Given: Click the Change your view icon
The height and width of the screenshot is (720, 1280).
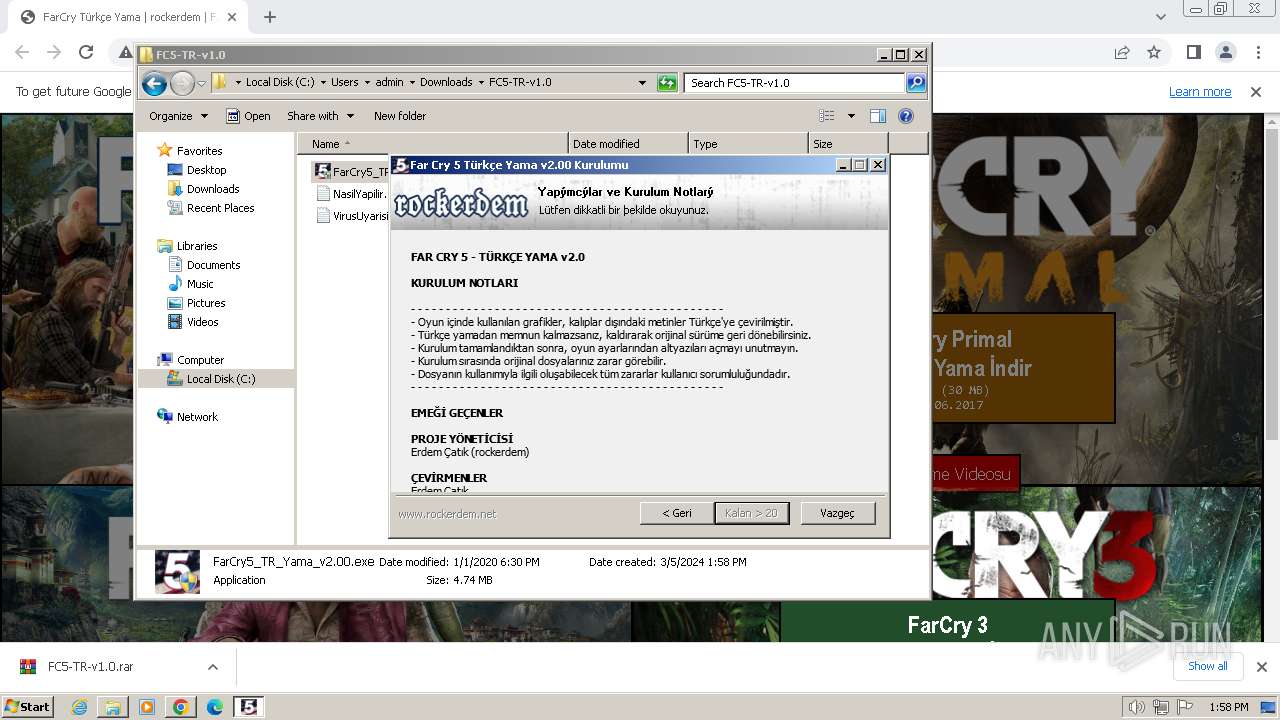Looking at the screenshot, I should [x=826, y=116].
